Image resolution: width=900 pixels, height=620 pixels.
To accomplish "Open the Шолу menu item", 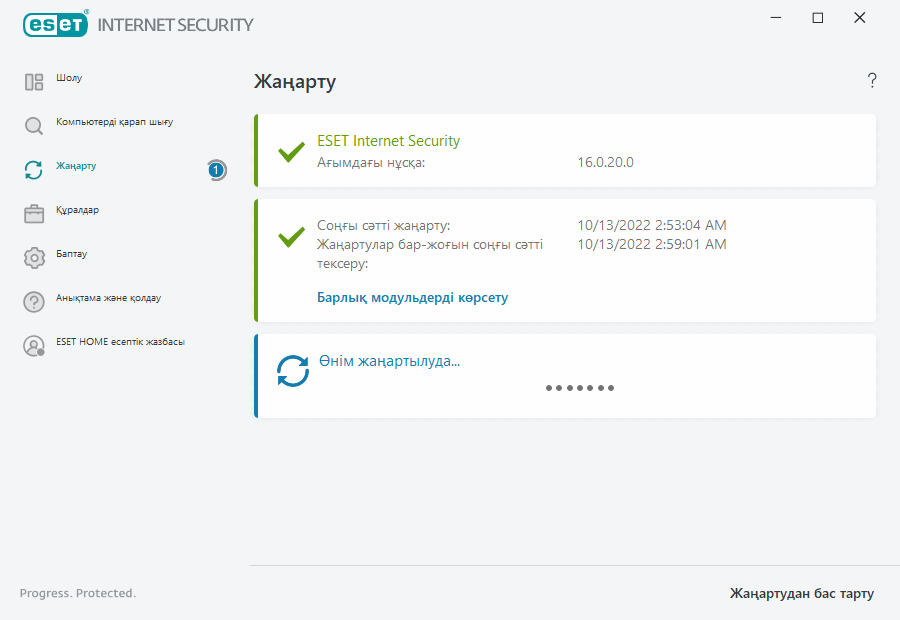I will 69,78.
